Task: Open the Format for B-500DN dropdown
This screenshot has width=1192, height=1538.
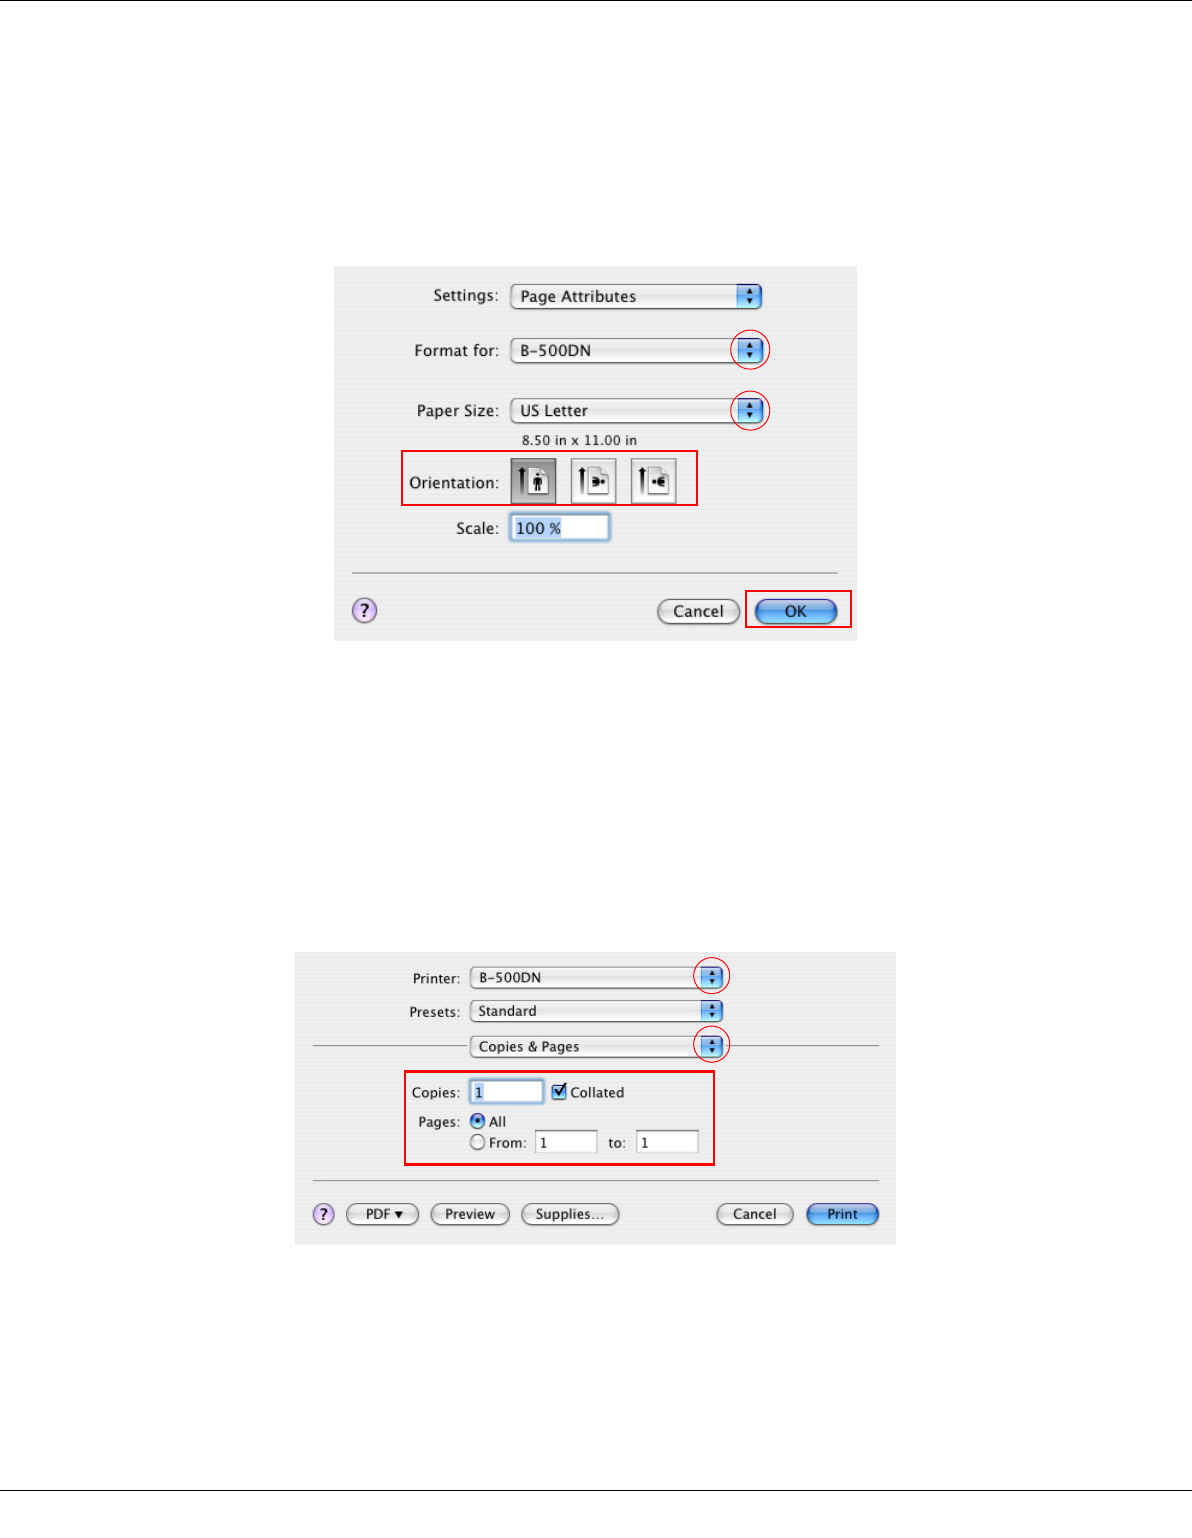Action: (x=636, y=350)
